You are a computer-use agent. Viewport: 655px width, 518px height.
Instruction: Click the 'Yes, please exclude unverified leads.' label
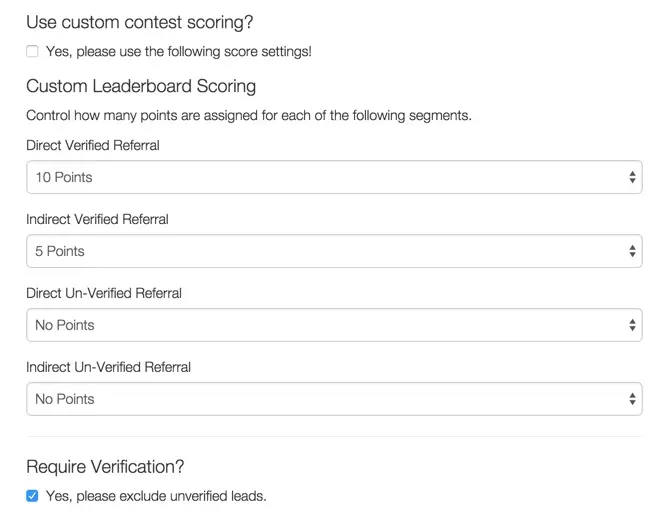pyautogui.click(x=156, y=495)
